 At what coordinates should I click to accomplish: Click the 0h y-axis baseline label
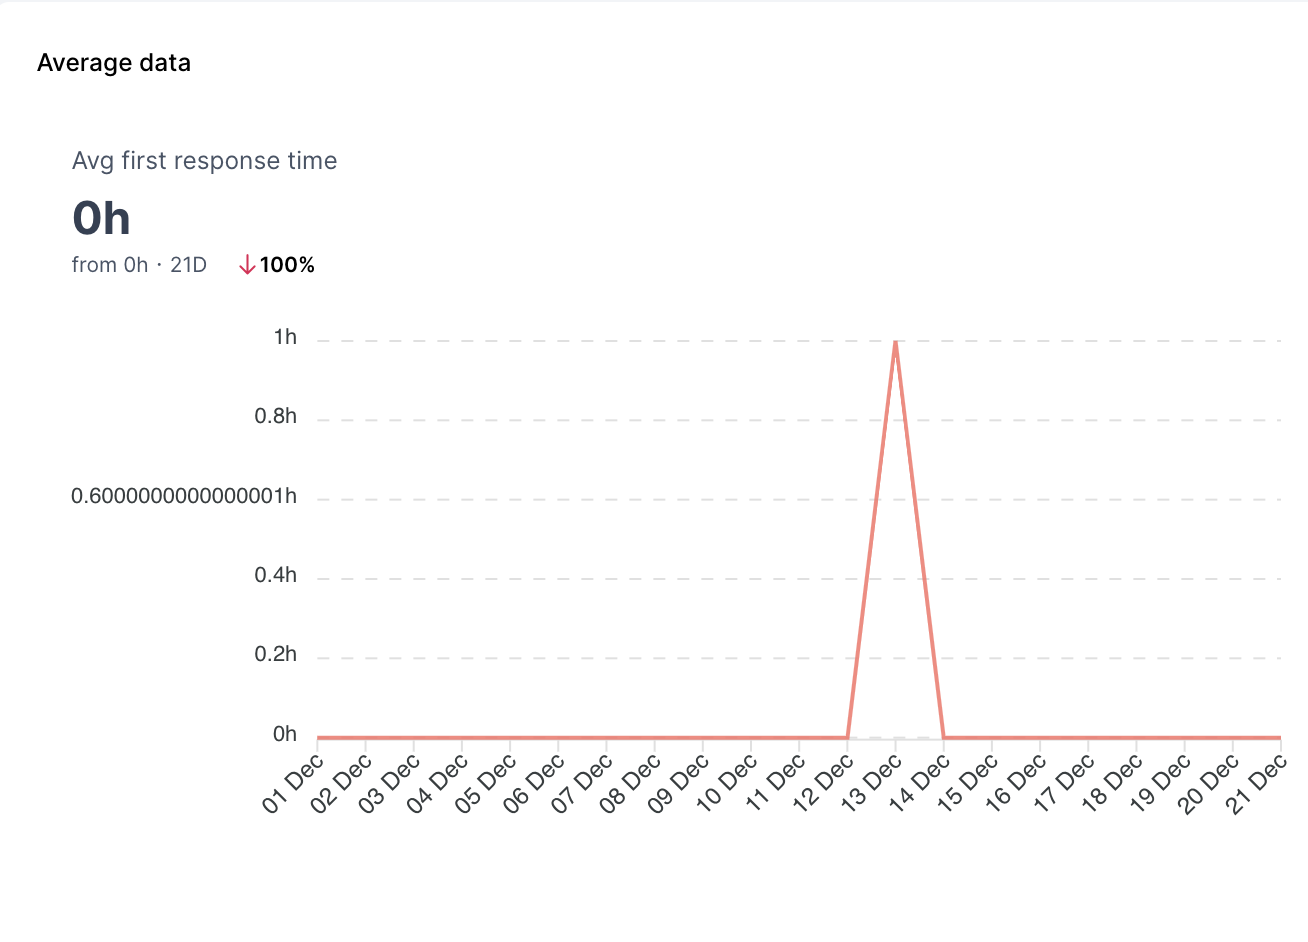click(x=285, y=735)
